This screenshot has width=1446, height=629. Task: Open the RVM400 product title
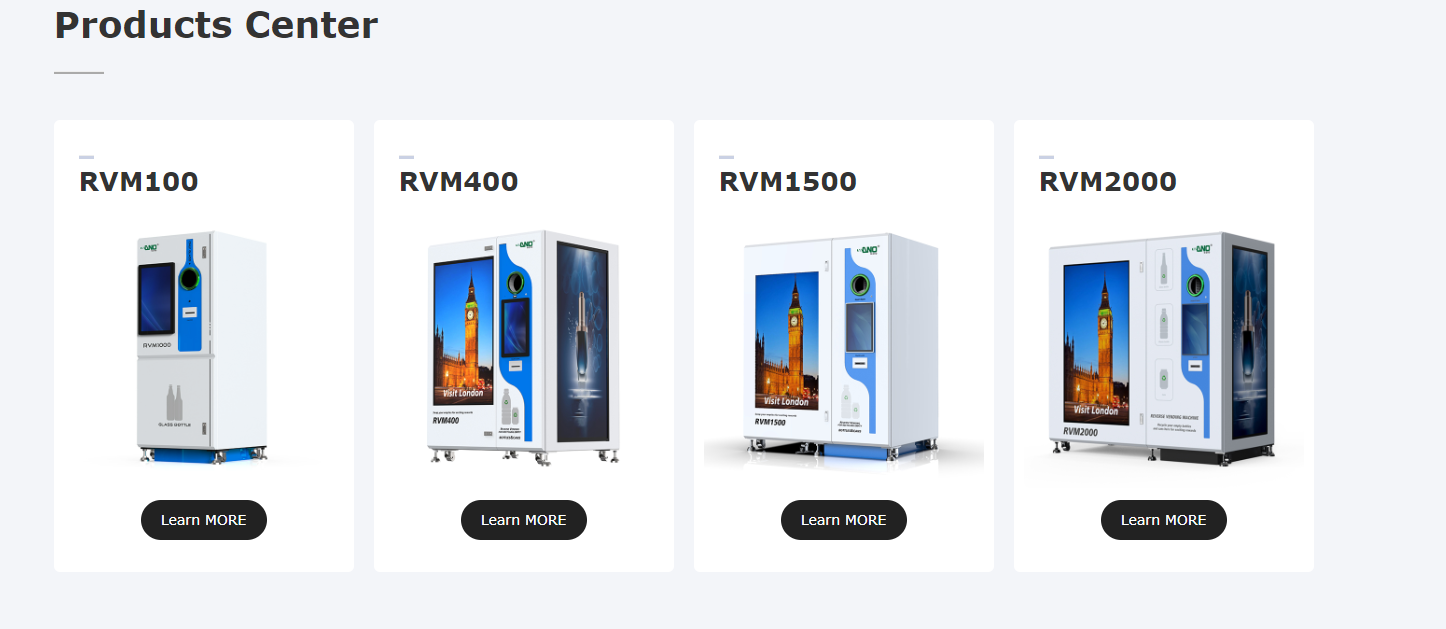click(x=459, y=182)
